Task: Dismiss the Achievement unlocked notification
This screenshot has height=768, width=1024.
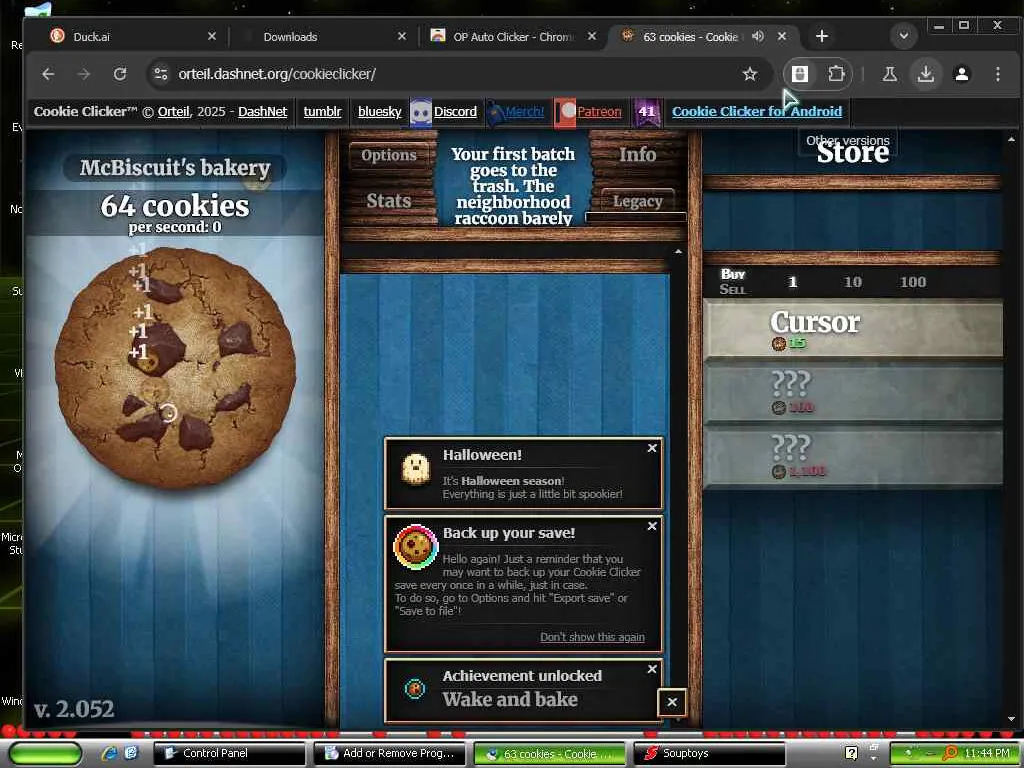Action: [x=652, y=669]
